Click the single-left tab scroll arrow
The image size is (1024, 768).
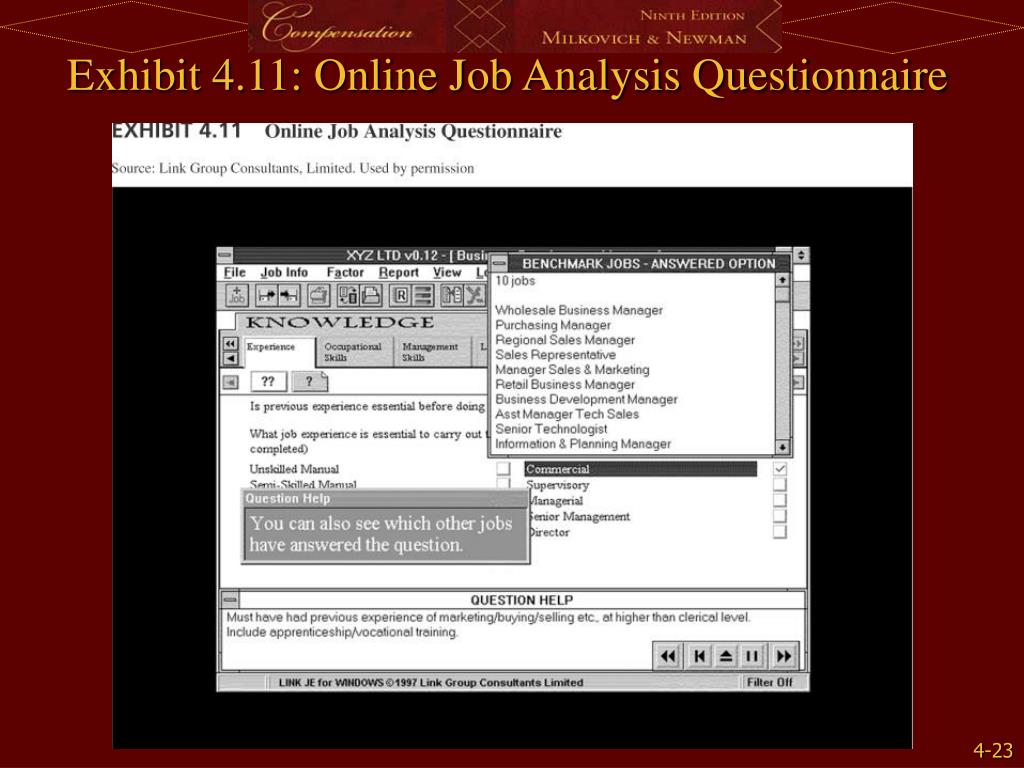click(230, 358)
